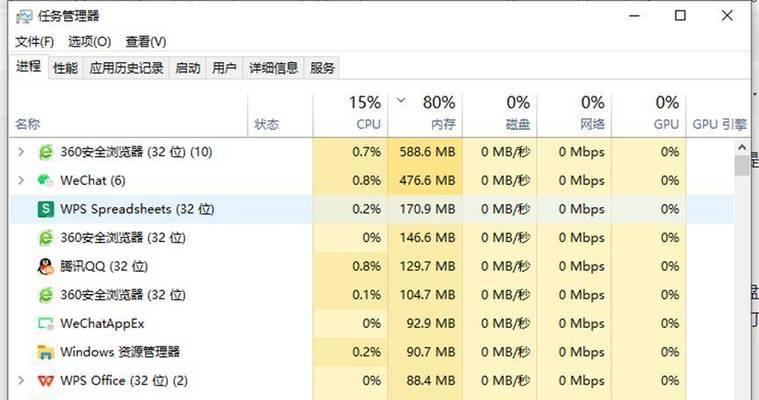Switch to the 性能 tab
This screenshot has height=400, width=759.
[x=65, y=68]
